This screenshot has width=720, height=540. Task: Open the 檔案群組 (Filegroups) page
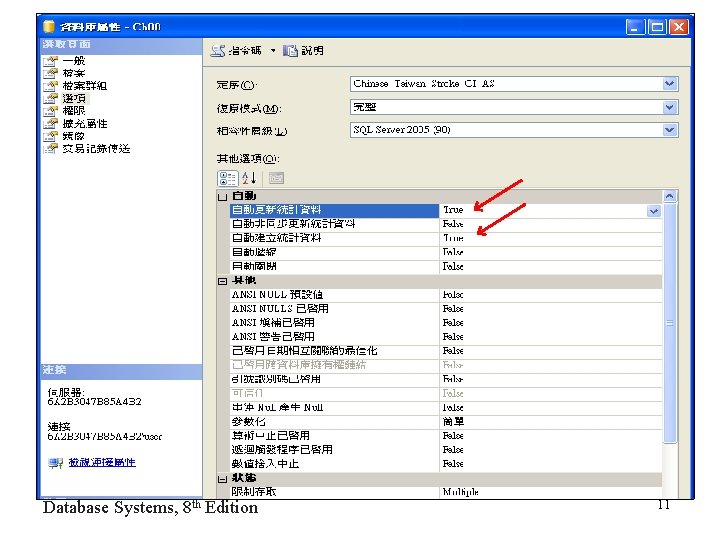pyautogui.click(x=85, y=85)
